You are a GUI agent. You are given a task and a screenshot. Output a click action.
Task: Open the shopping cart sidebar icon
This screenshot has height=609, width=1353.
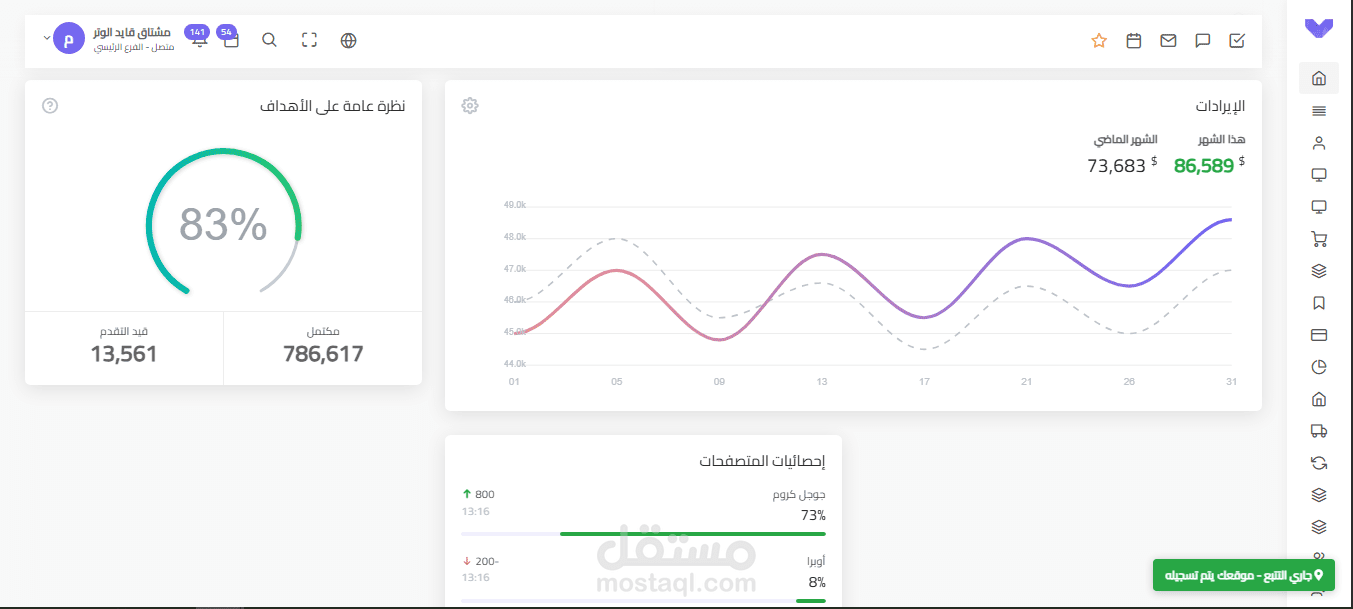tap(1319, 239)
